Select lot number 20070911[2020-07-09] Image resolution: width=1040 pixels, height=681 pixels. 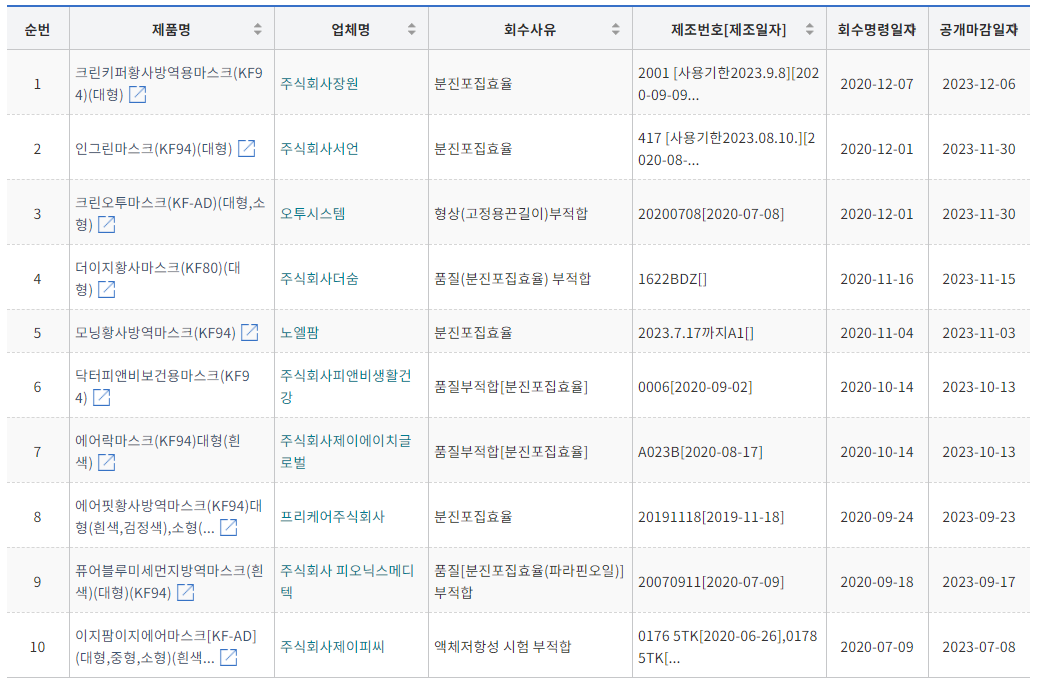pos(711,582)
